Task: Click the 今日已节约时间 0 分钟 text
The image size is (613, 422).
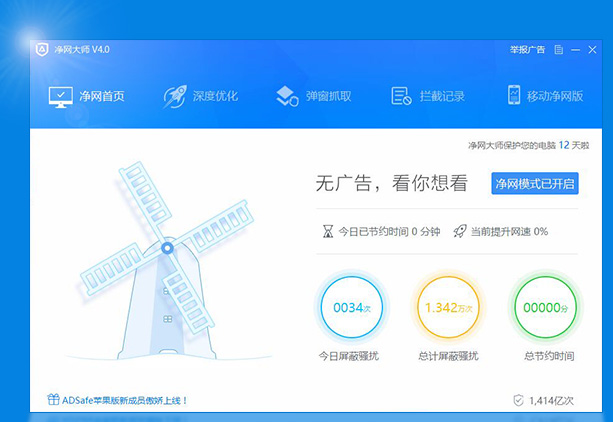Action: (389, 232)
